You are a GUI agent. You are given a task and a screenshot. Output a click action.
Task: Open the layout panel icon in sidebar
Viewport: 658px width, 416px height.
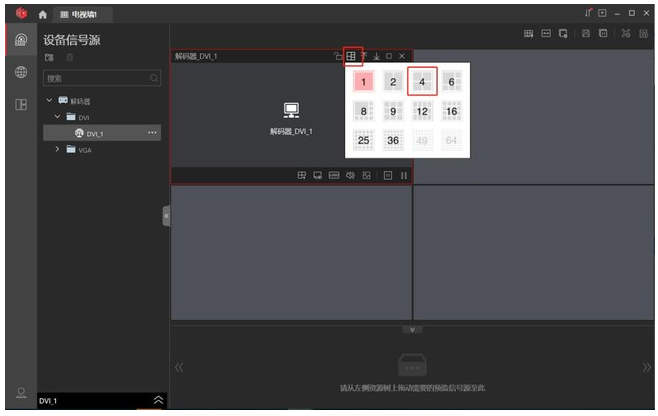(x=20, y=104)
